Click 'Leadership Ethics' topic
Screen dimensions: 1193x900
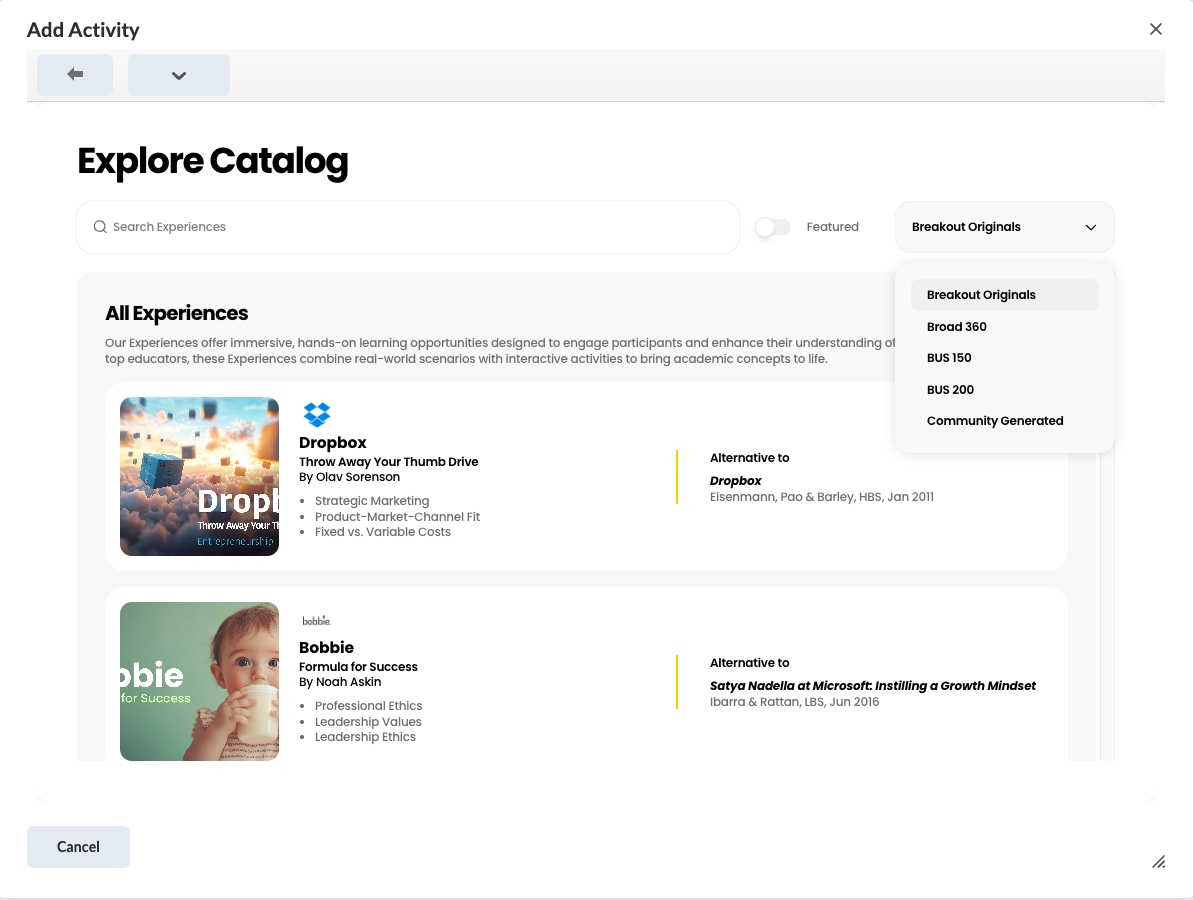coord(365,736)
